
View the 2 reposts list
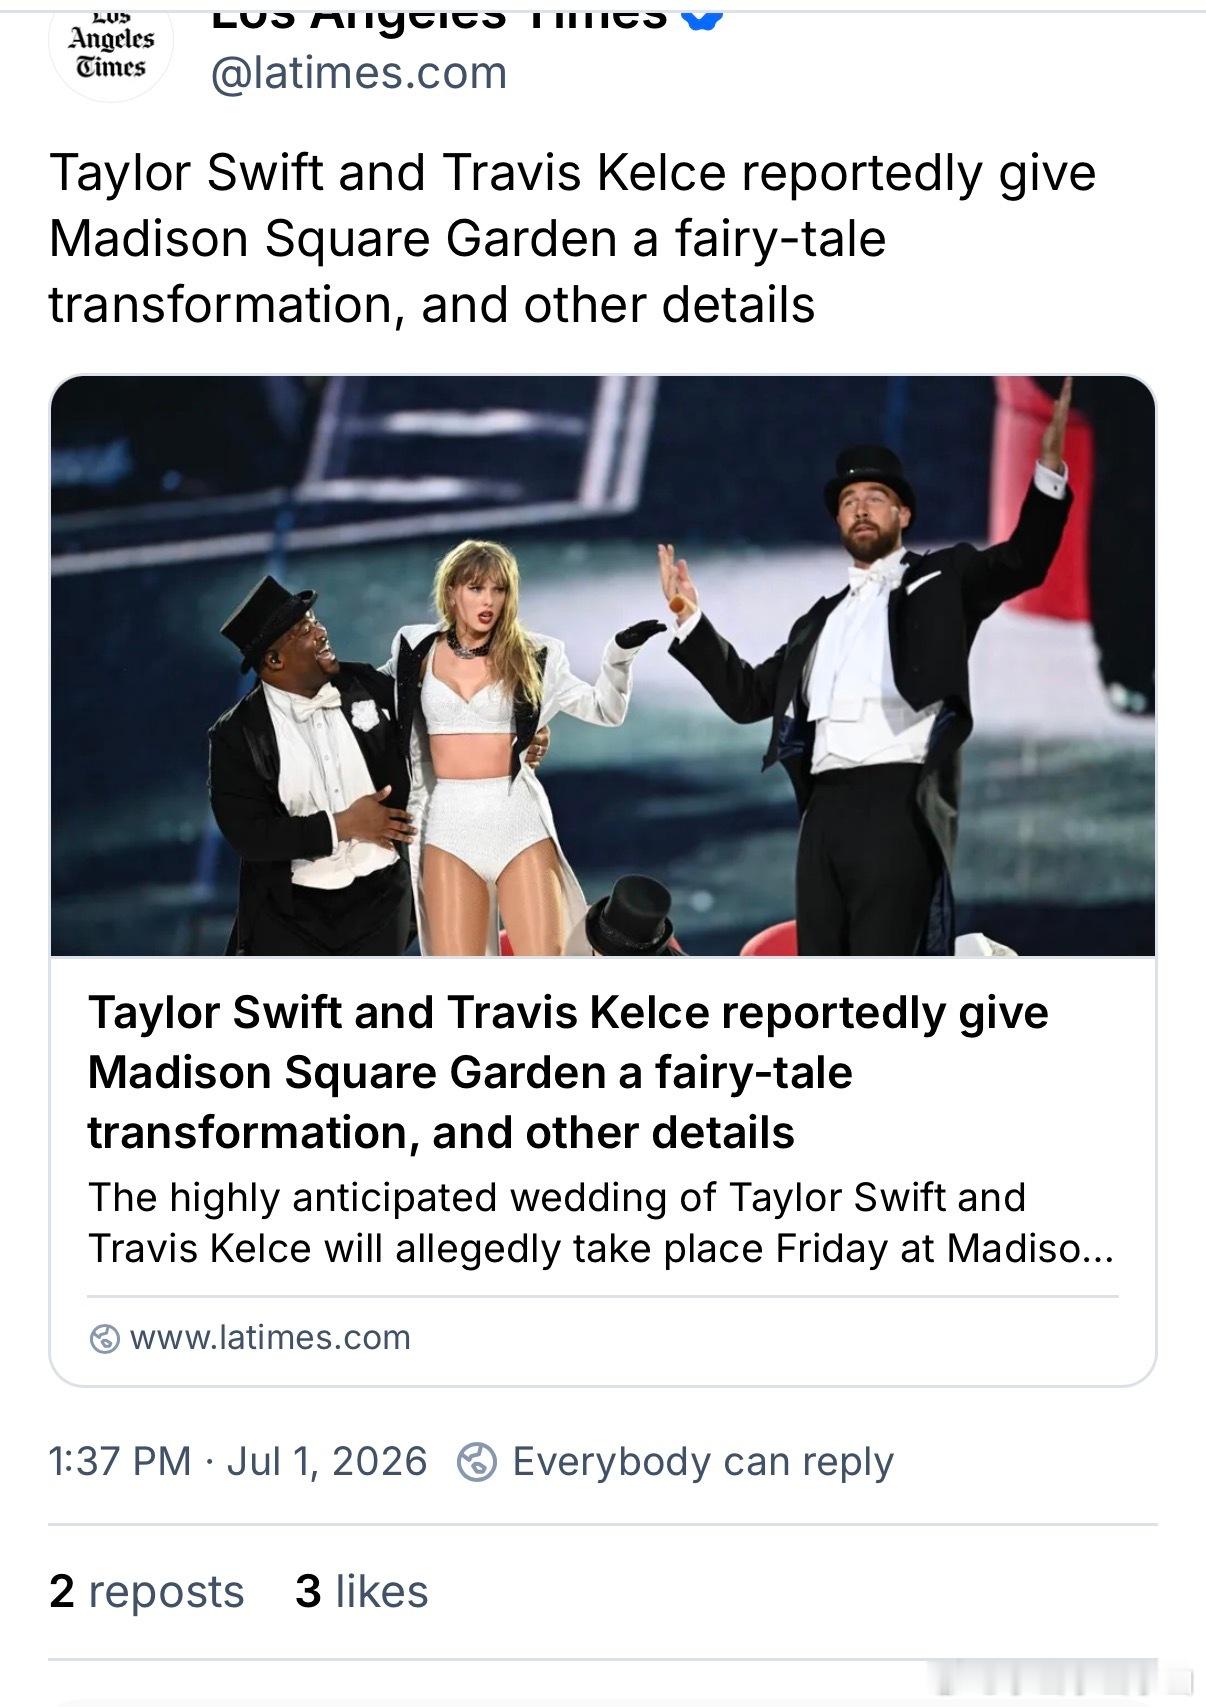[146, 1591]
